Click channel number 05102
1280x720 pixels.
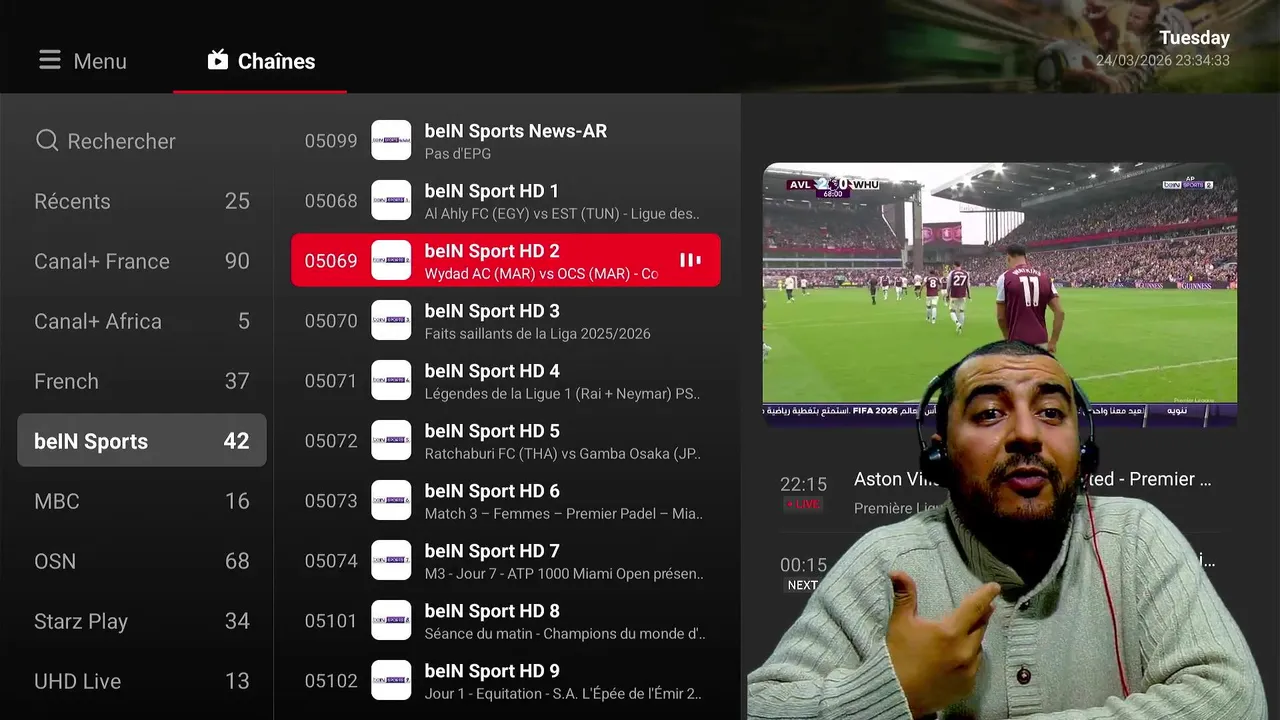331,681
